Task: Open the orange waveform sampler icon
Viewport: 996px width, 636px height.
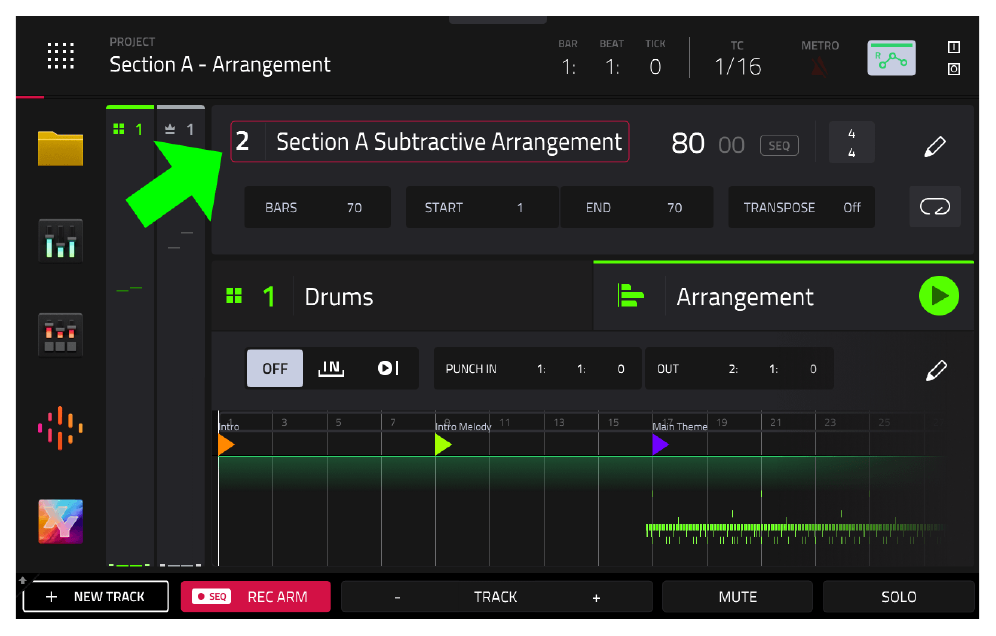Action: point(60,428)
